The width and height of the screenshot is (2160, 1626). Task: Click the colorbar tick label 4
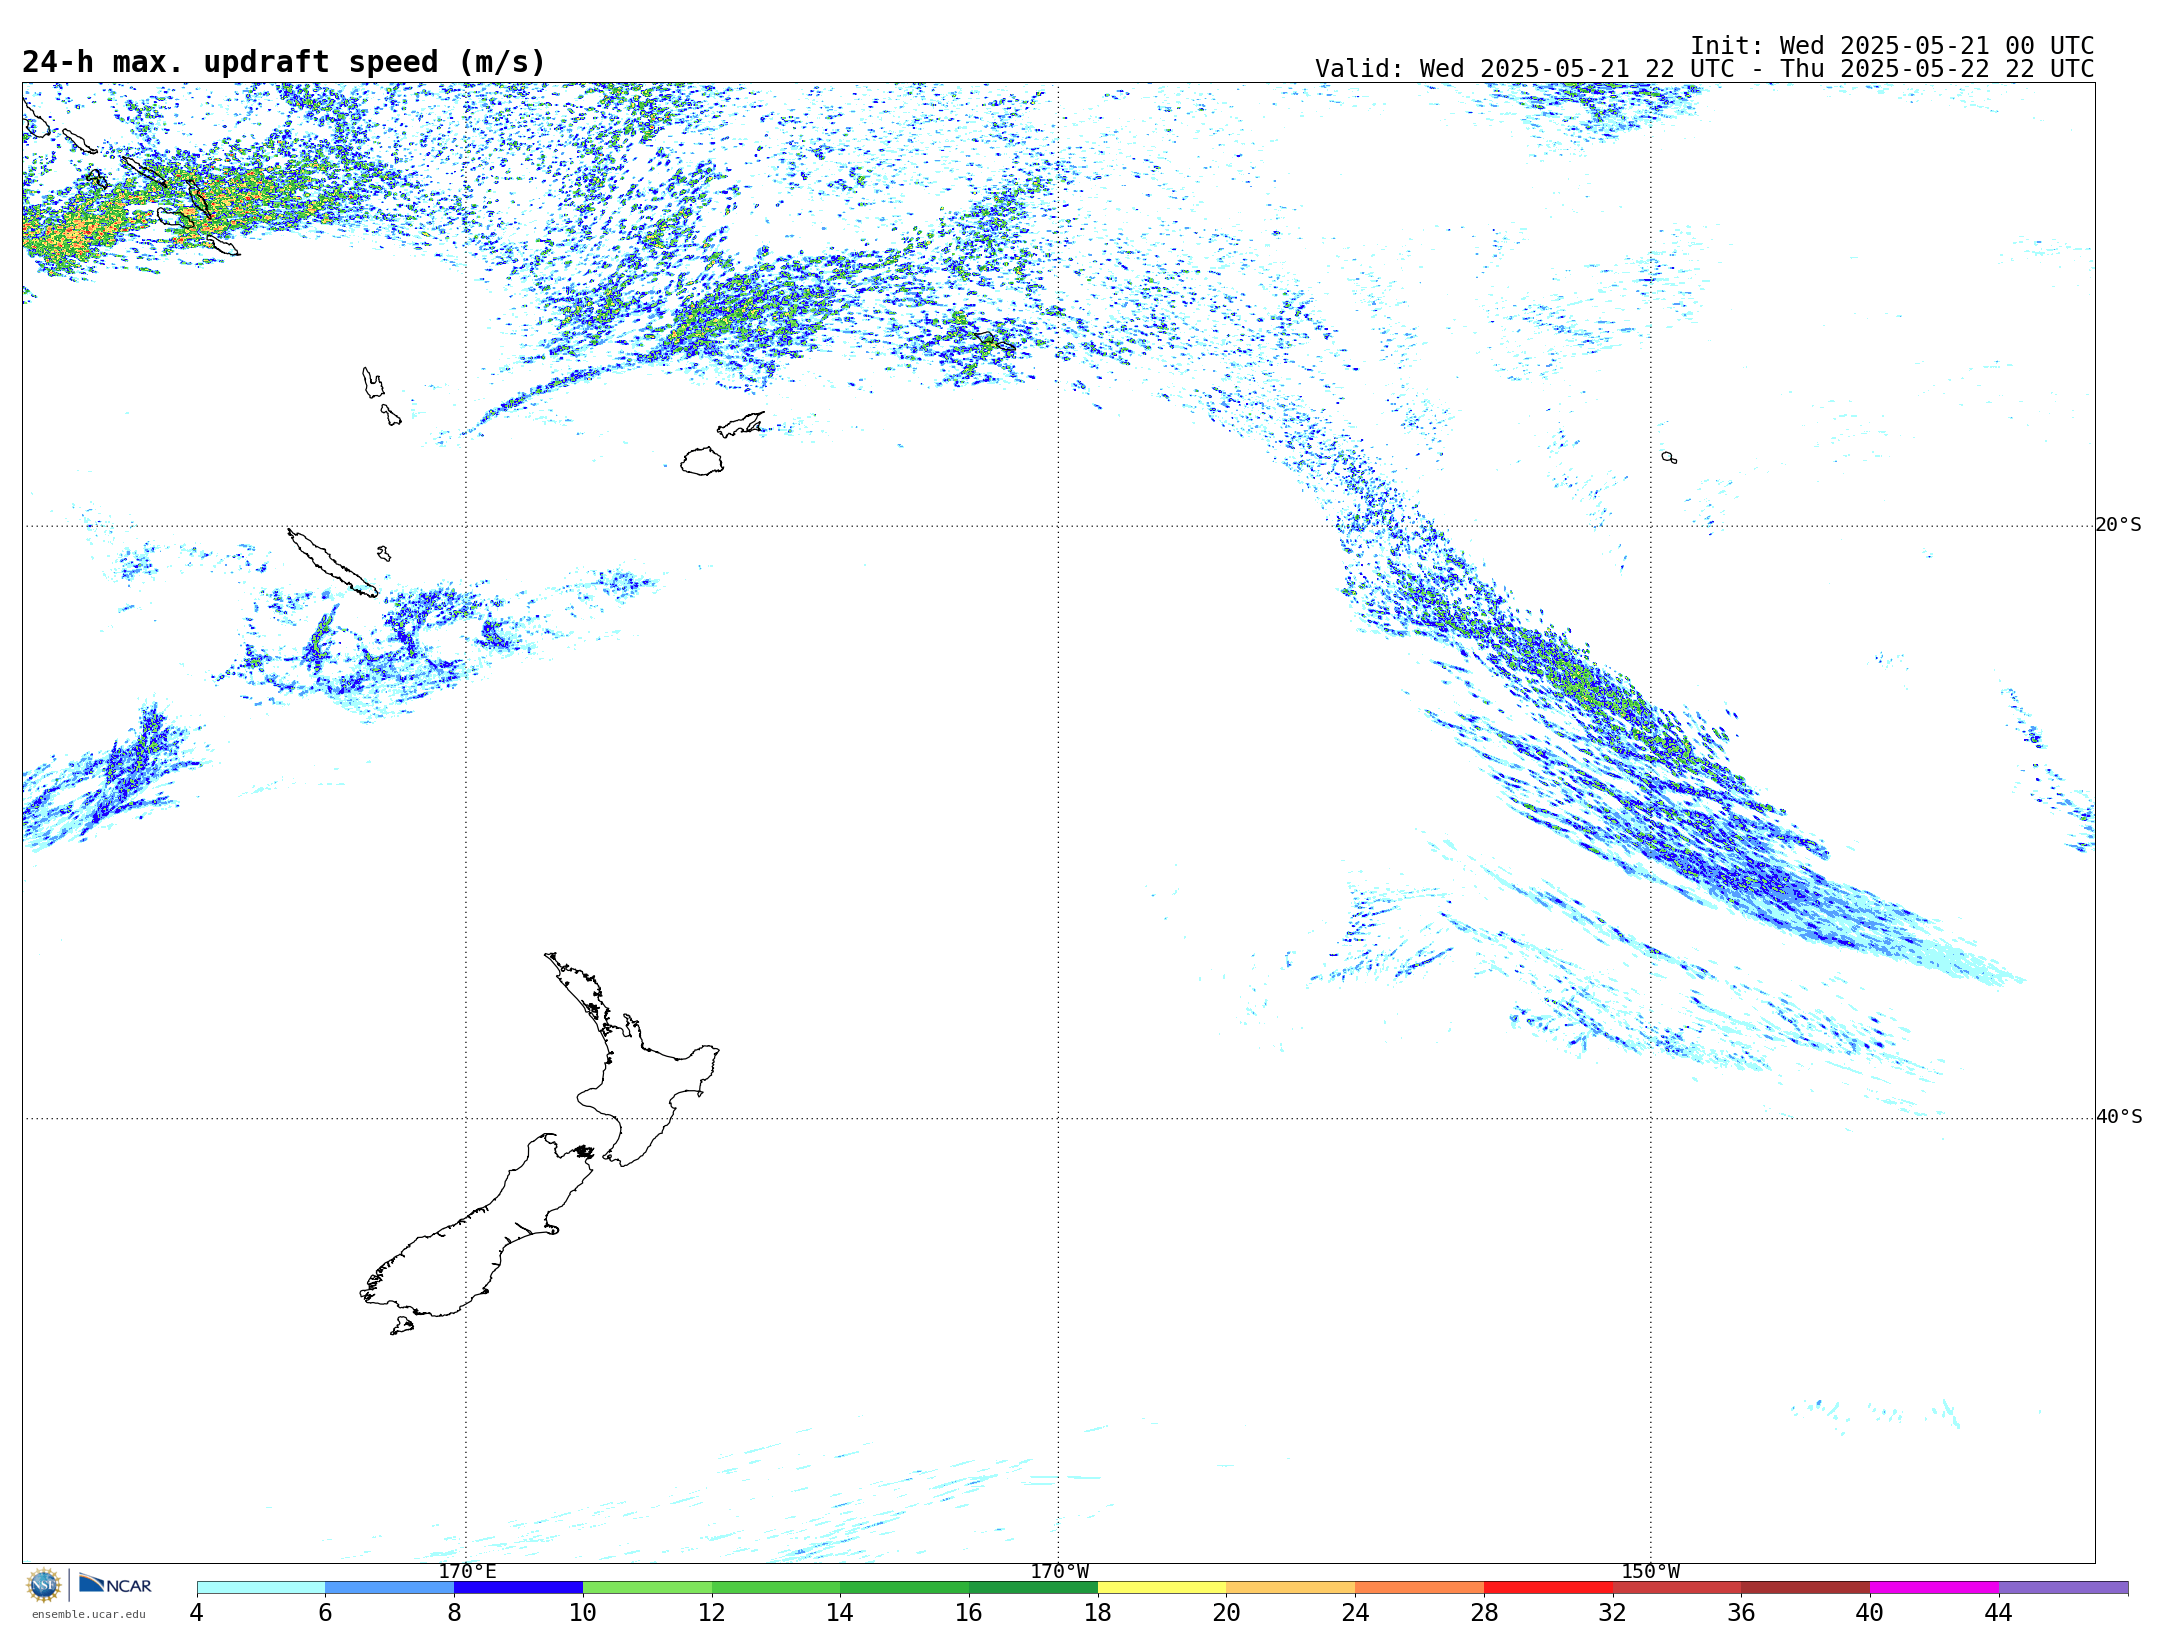(x=197, y=1612)
